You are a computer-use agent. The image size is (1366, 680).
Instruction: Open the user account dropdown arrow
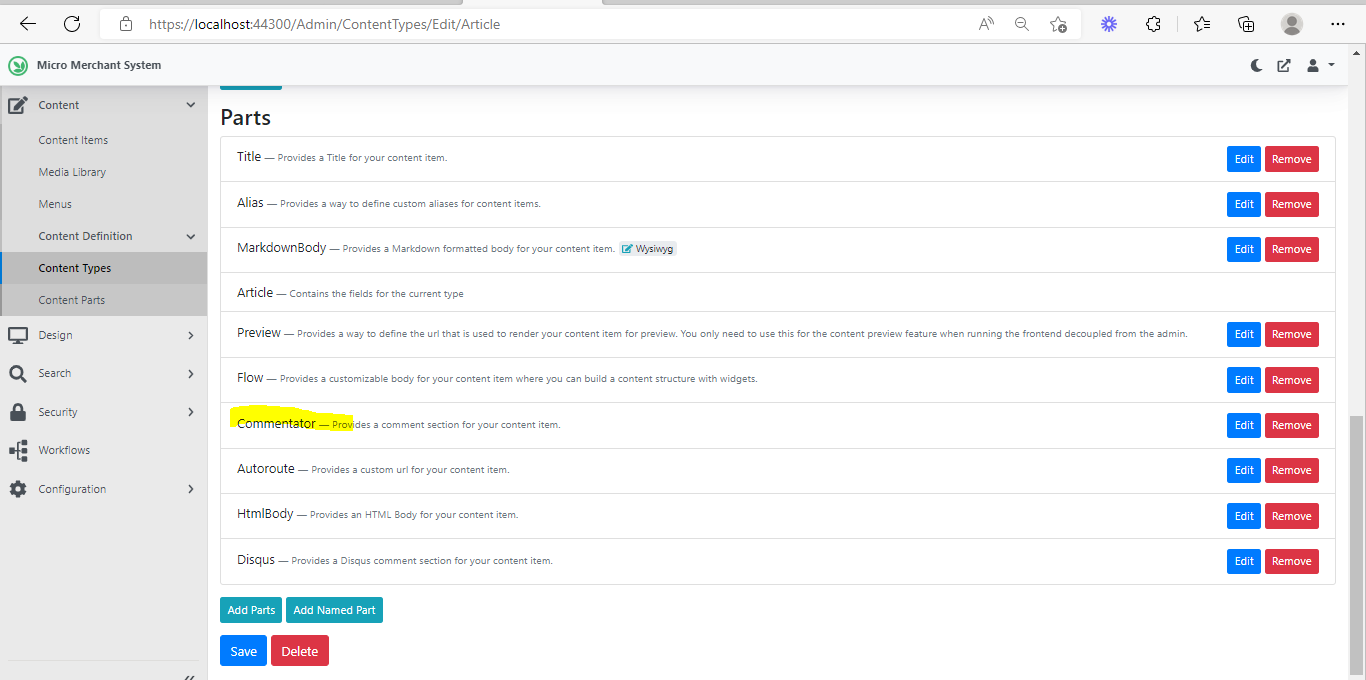click(1330, 65)
